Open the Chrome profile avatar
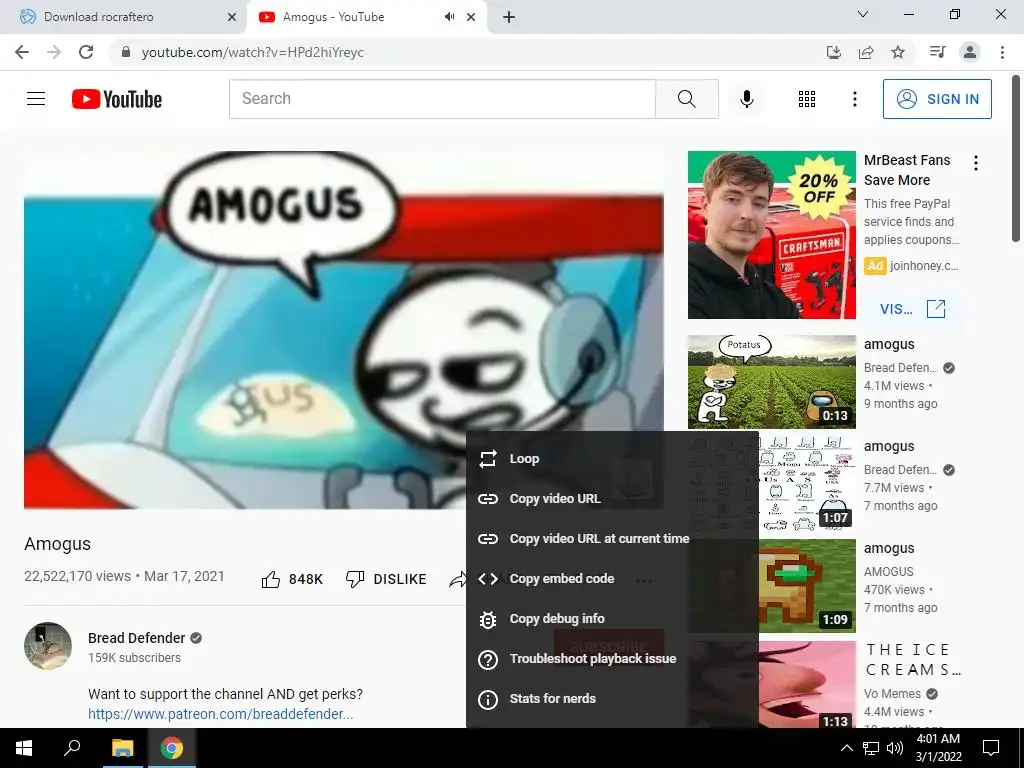The image size is (1024, 768). pos(970,52)
